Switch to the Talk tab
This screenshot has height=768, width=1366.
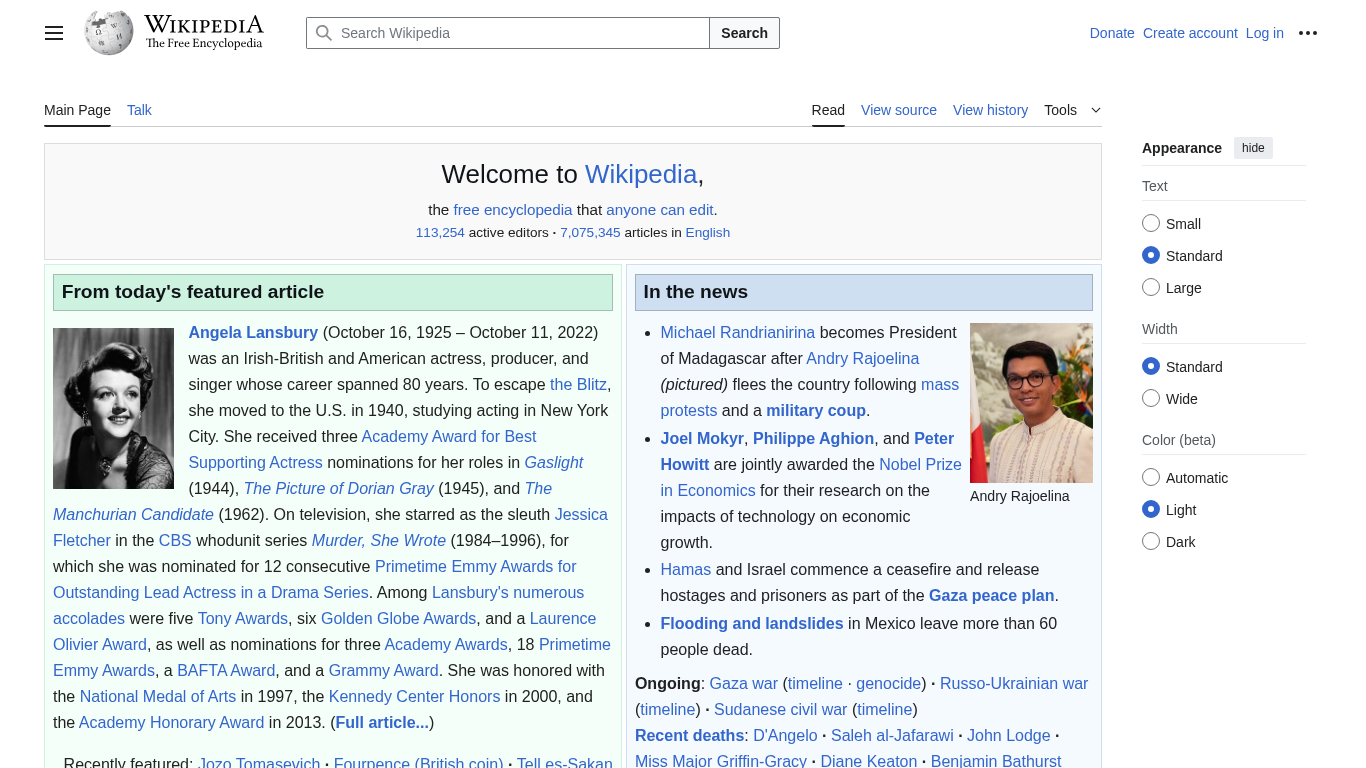(x=139, y=110)
